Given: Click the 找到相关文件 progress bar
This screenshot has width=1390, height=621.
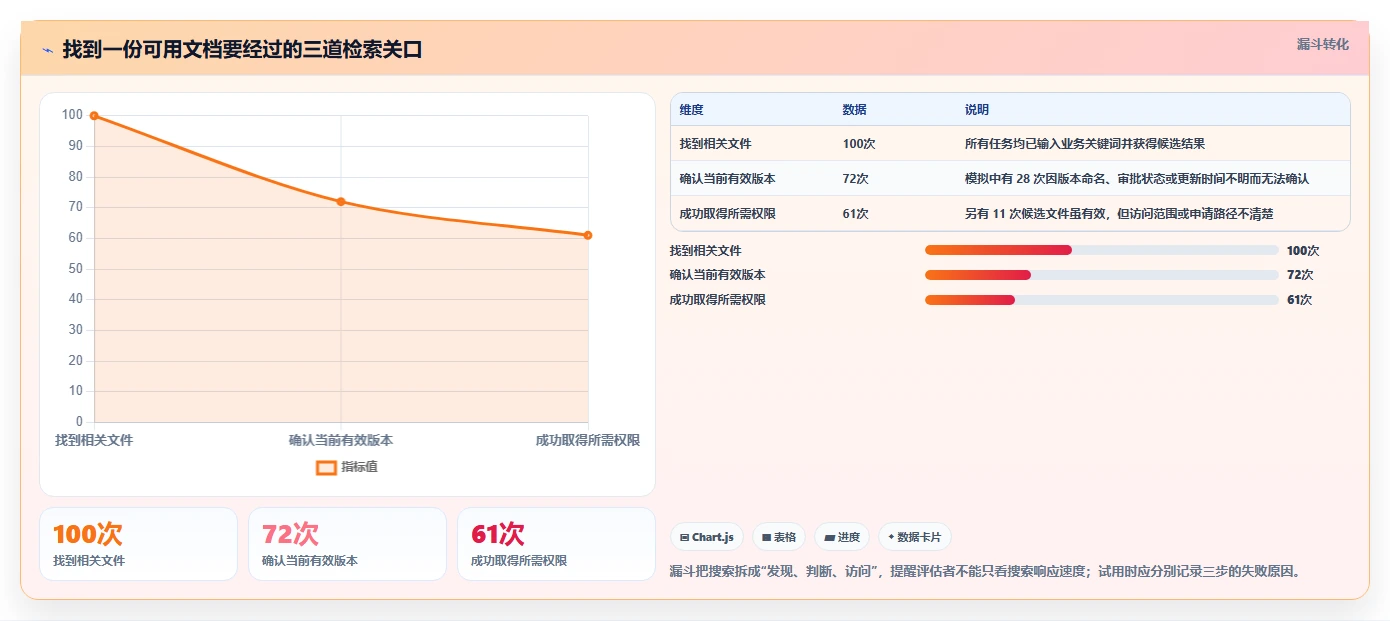Looking at the screenshot, I should (1102, 250).
